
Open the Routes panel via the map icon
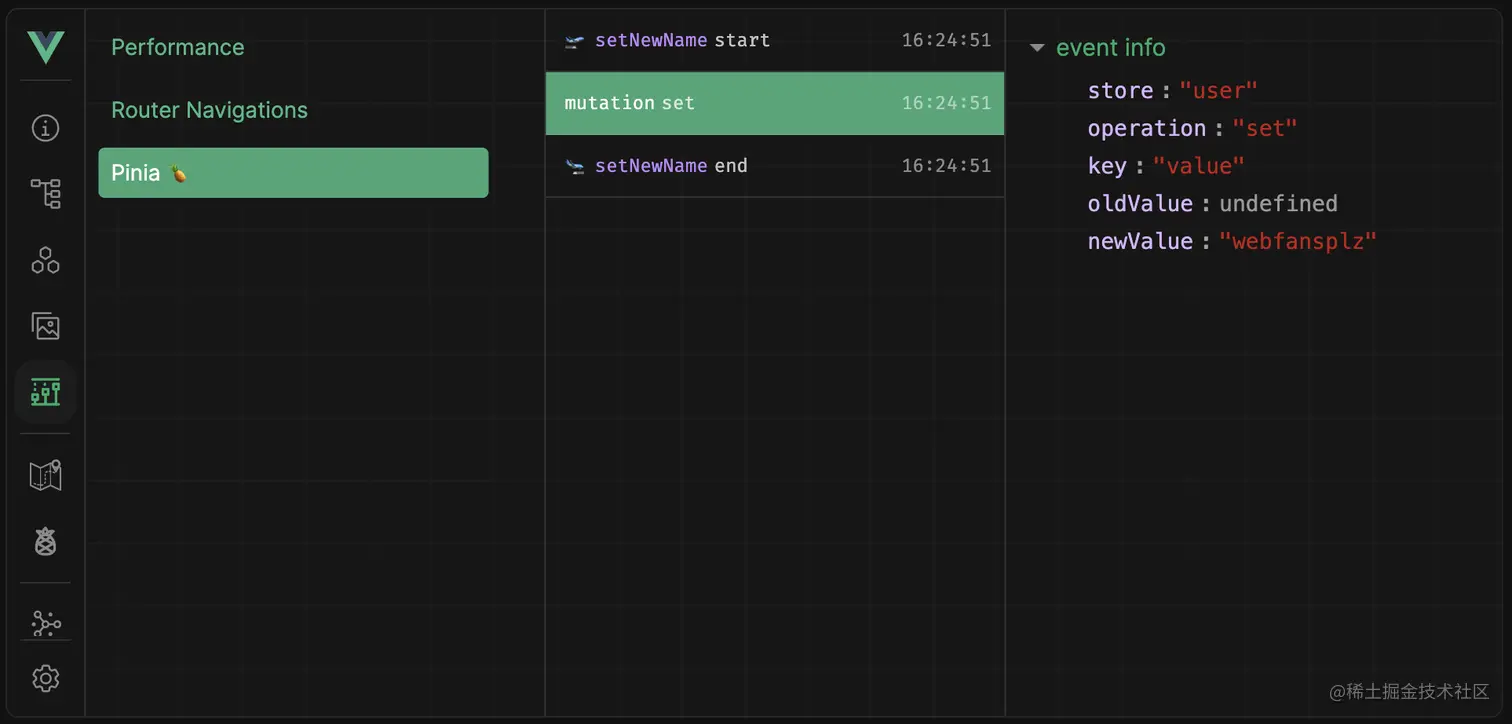coord(45,476)
